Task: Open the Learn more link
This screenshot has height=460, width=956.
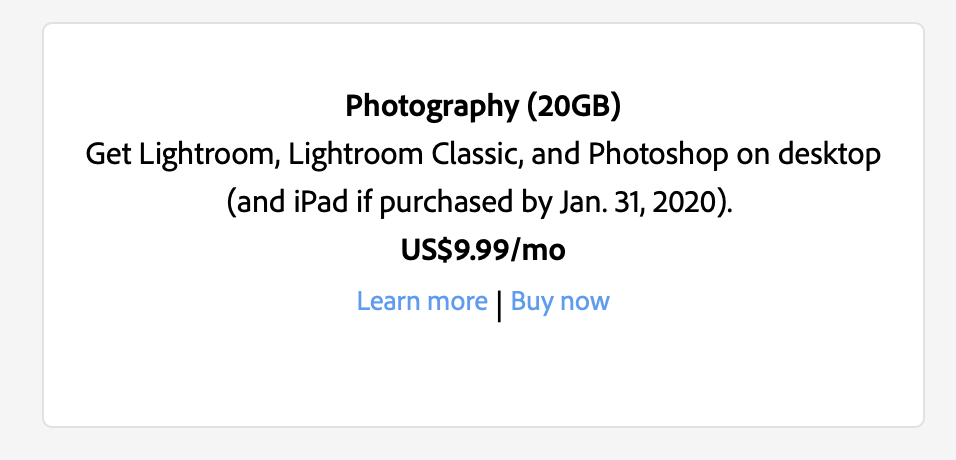Action: [422, 301]
